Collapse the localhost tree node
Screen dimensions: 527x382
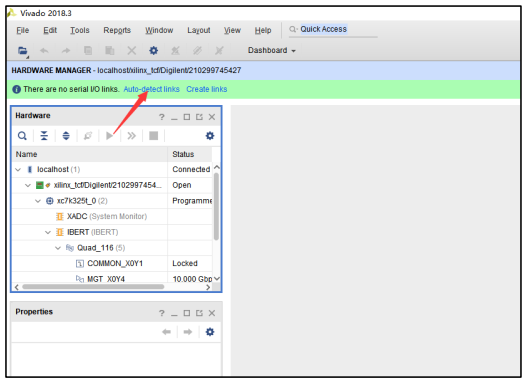(x=18, y=170)
